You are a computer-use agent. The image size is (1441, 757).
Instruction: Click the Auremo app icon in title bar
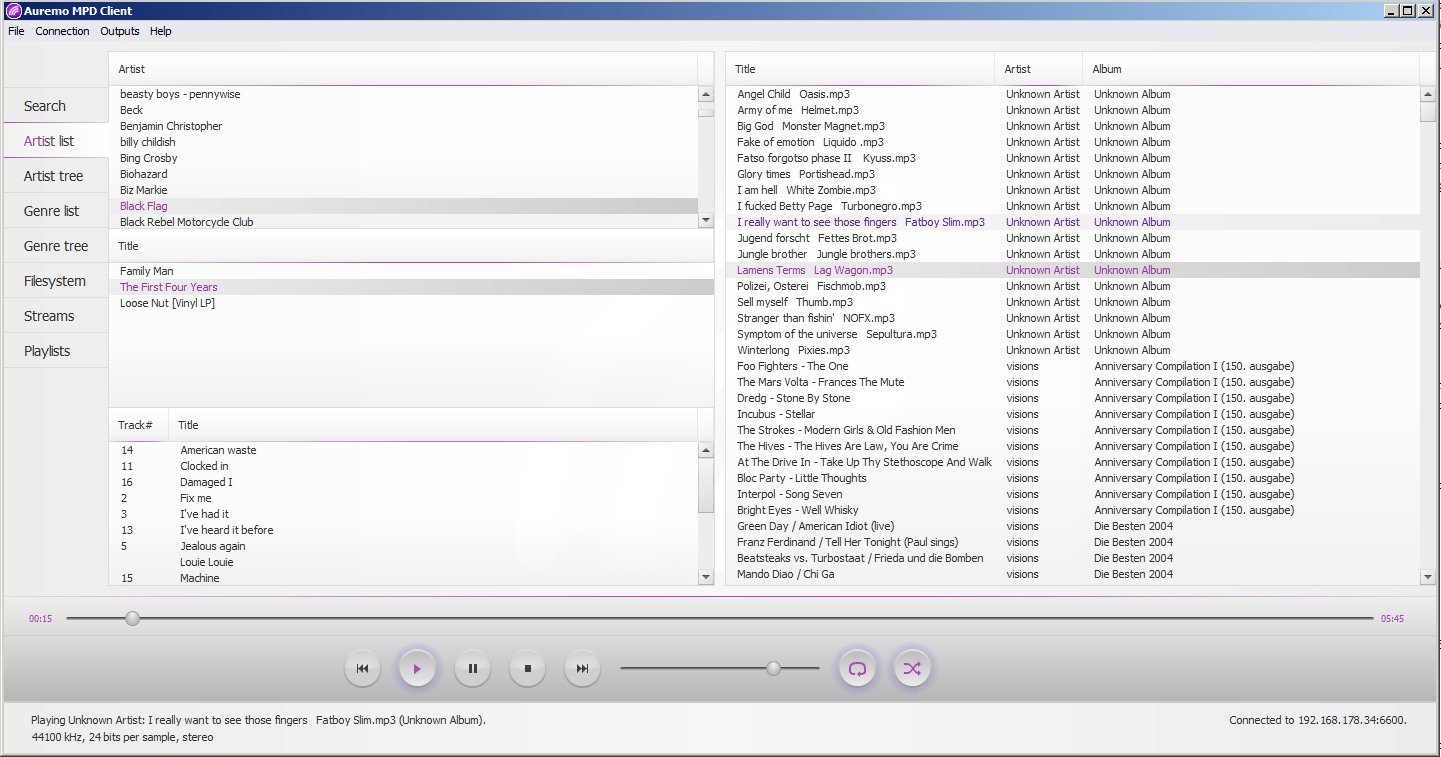(13, 10)
